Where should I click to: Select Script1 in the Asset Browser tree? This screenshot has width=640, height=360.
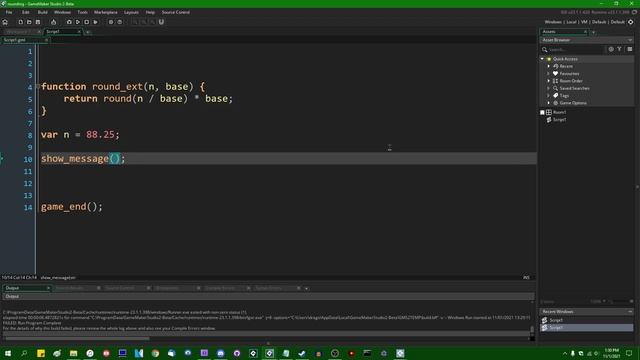[x=559, y=120]
